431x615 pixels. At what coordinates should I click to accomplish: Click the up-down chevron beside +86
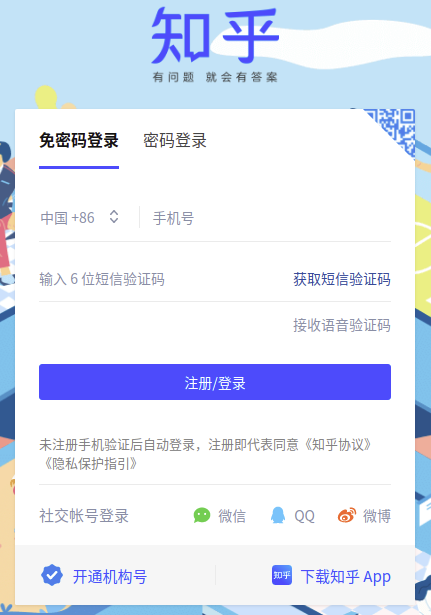pyautogui.click(x=114, y=217)
